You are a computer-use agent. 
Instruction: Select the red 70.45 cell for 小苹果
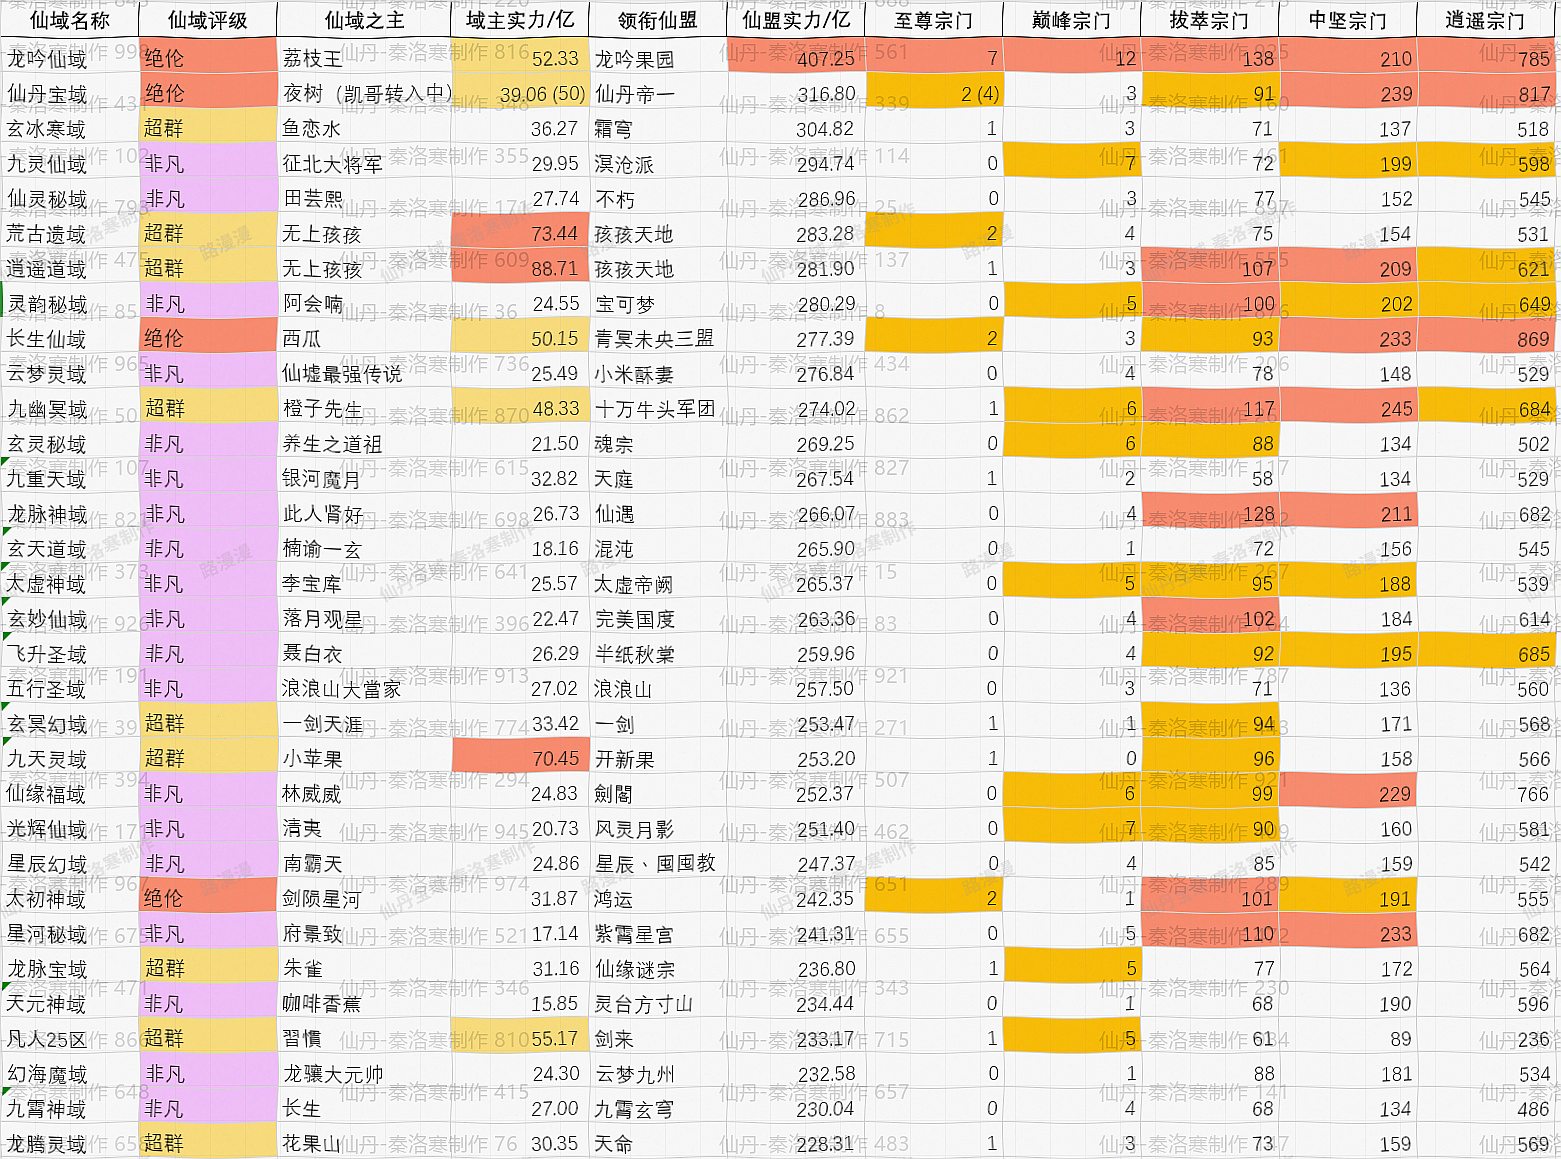[x=520, y=759]
